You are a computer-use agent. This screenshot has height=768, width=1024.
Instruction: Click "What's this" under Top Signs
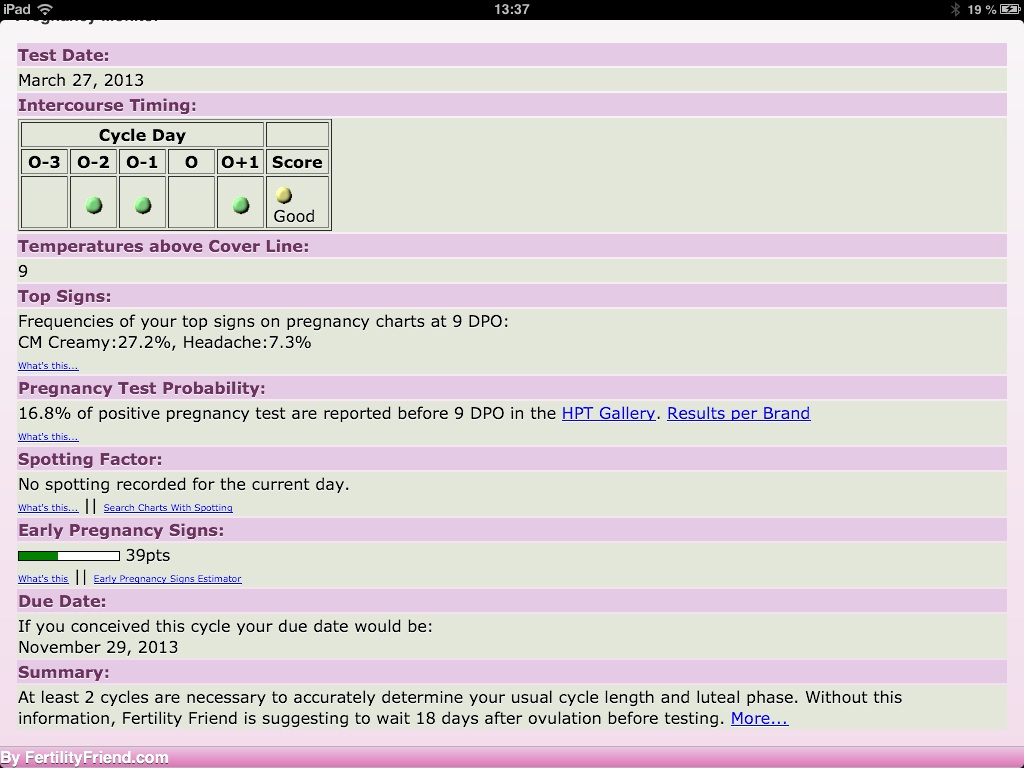pyautogui.click(x=48, y=366)
